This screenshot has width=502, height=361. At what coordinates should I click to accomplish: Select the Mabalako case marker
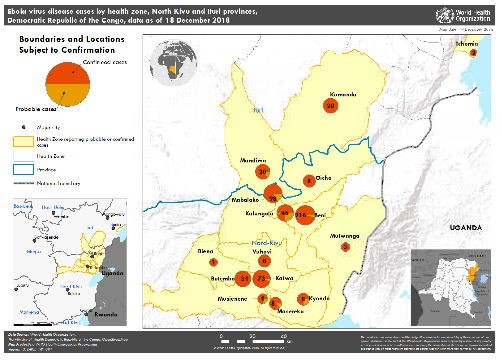273,194
